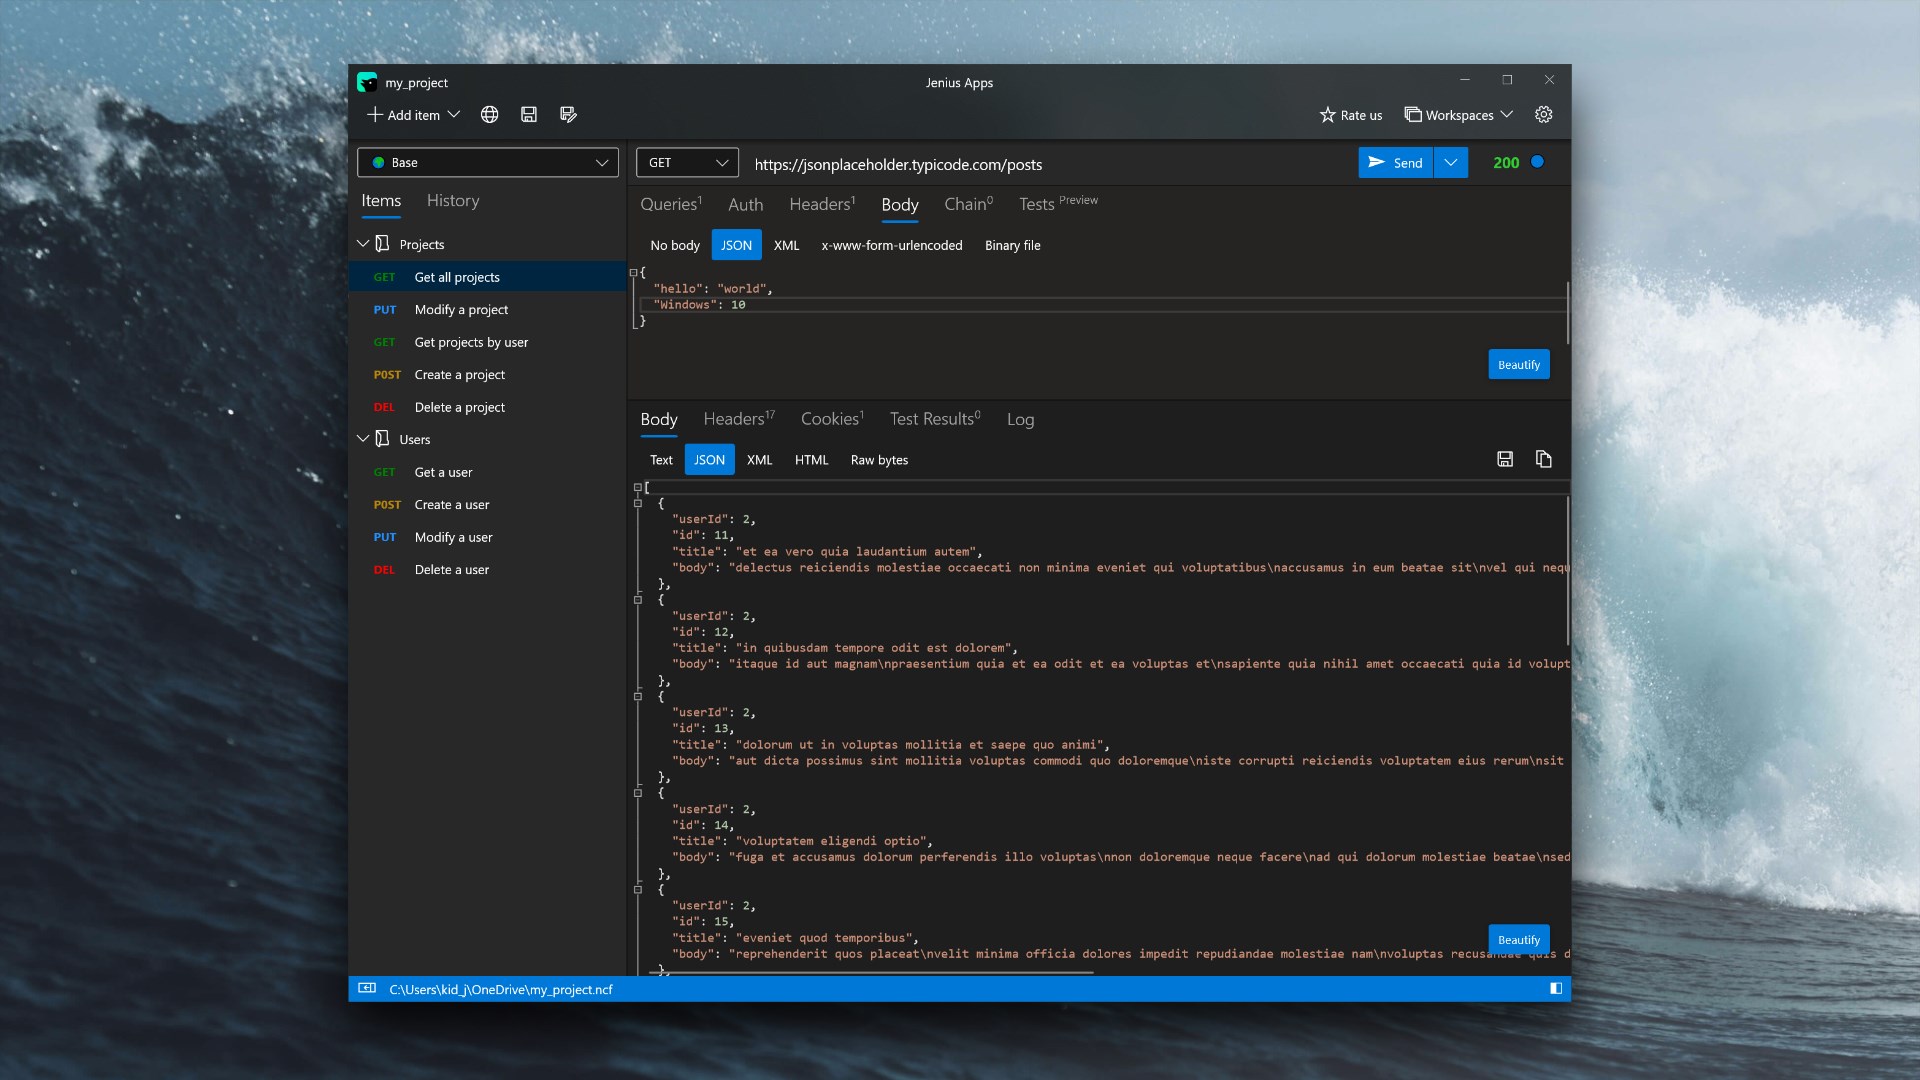Click the Beautify button
Image resolution: width=1920 pixels, height=1080 pixels.
pyautogui.click(x=1518, y=364)
